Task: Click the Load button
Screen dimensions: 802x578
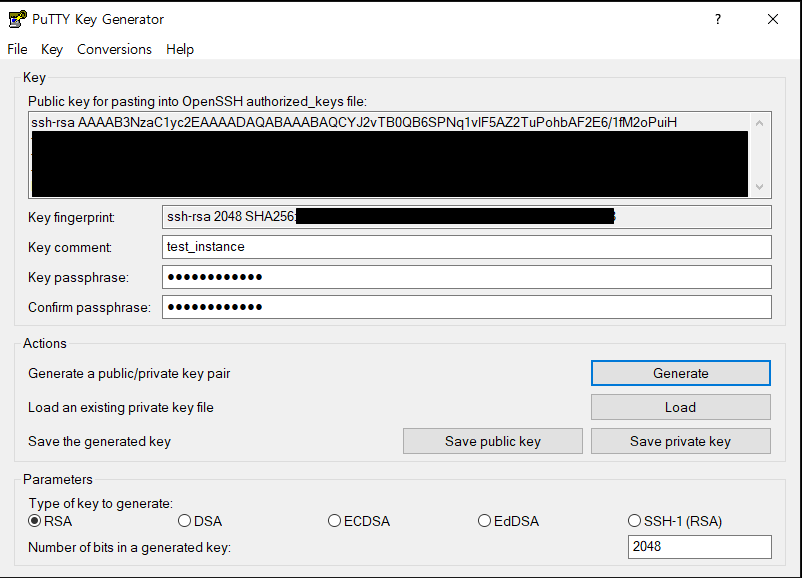Action: click(681, 407)
